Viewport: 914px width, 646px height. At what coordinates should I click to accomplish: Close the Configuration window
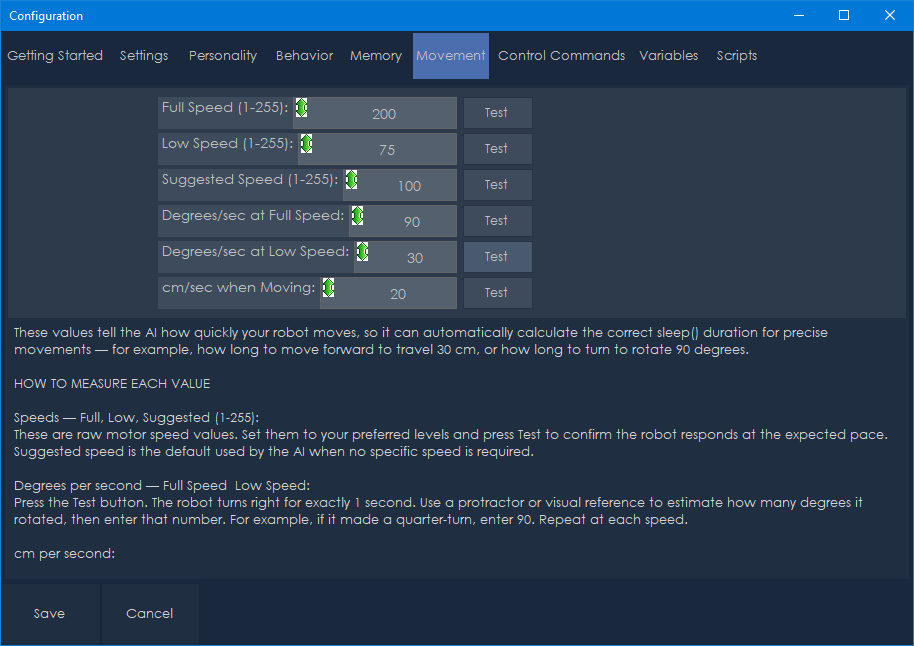click(889, 15)
